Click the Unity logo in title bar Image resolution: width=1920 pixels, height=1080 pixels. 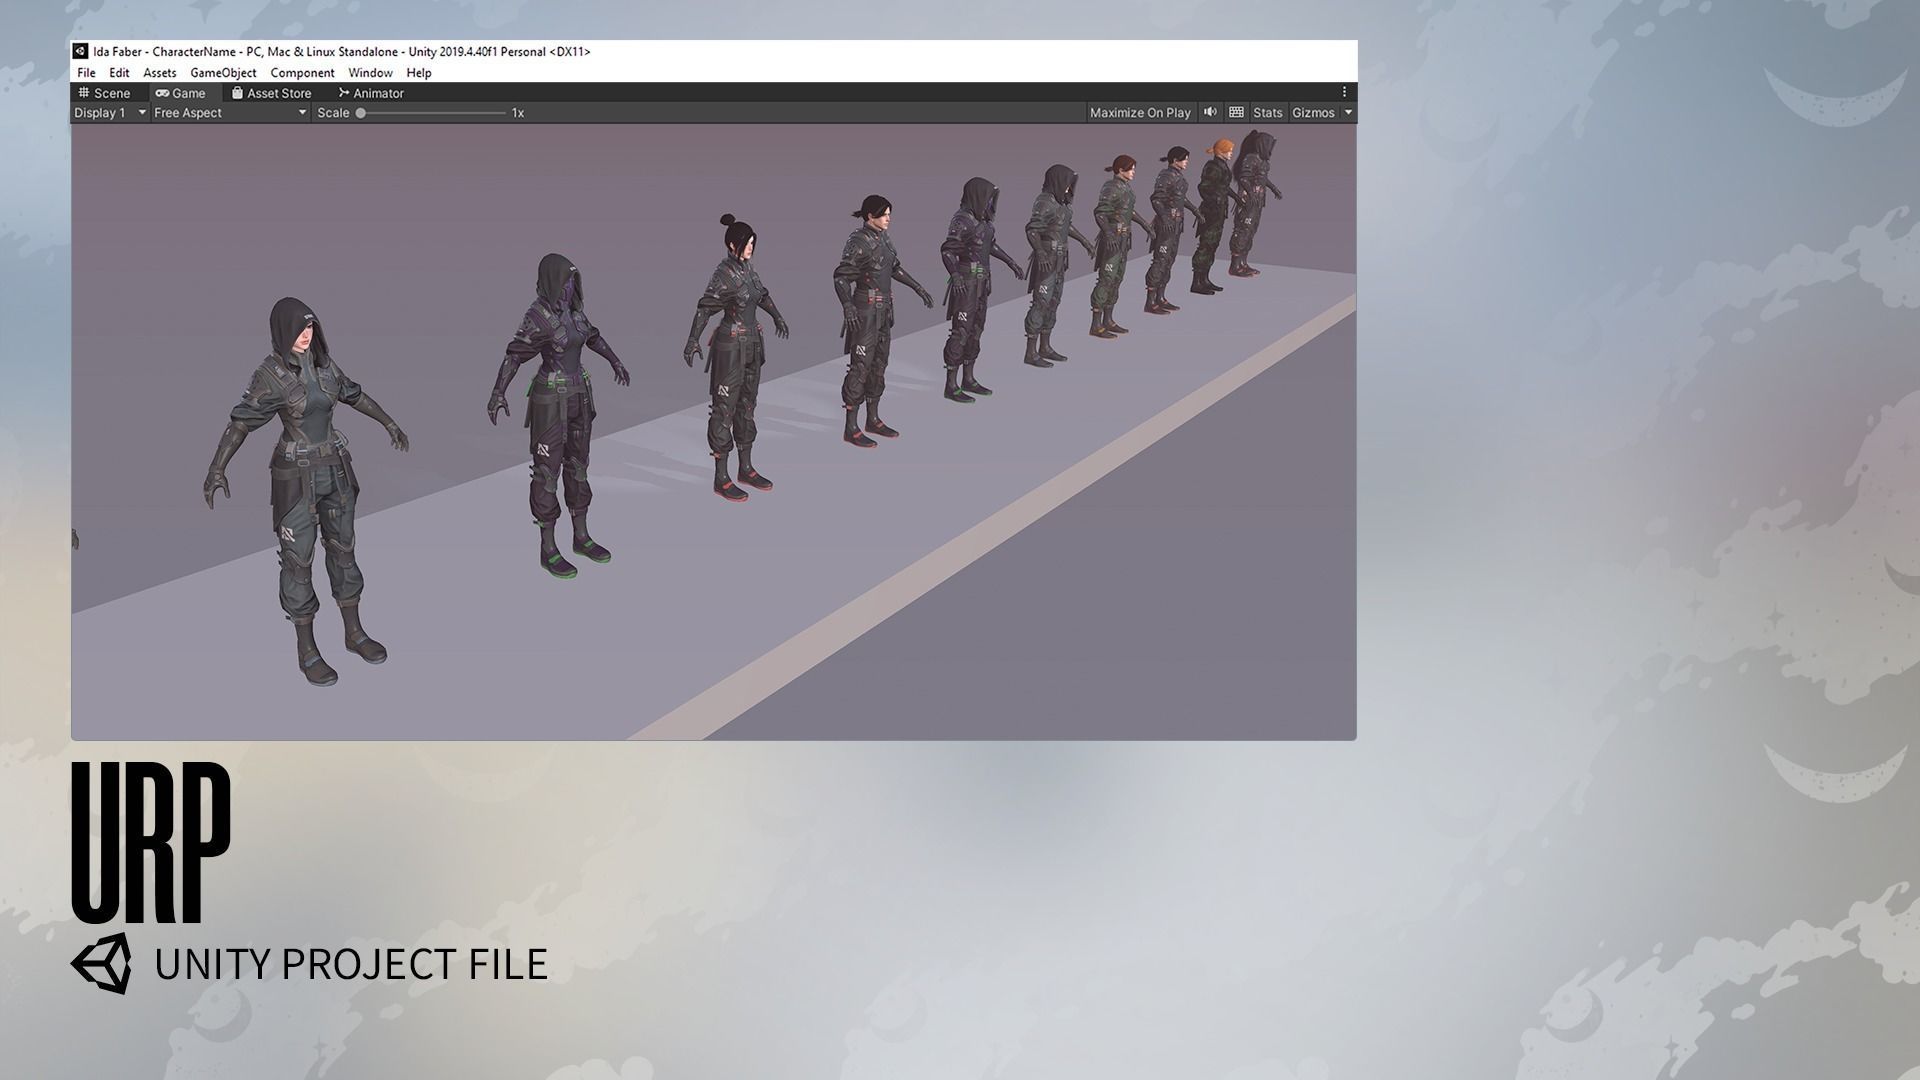tap(80, 51)
